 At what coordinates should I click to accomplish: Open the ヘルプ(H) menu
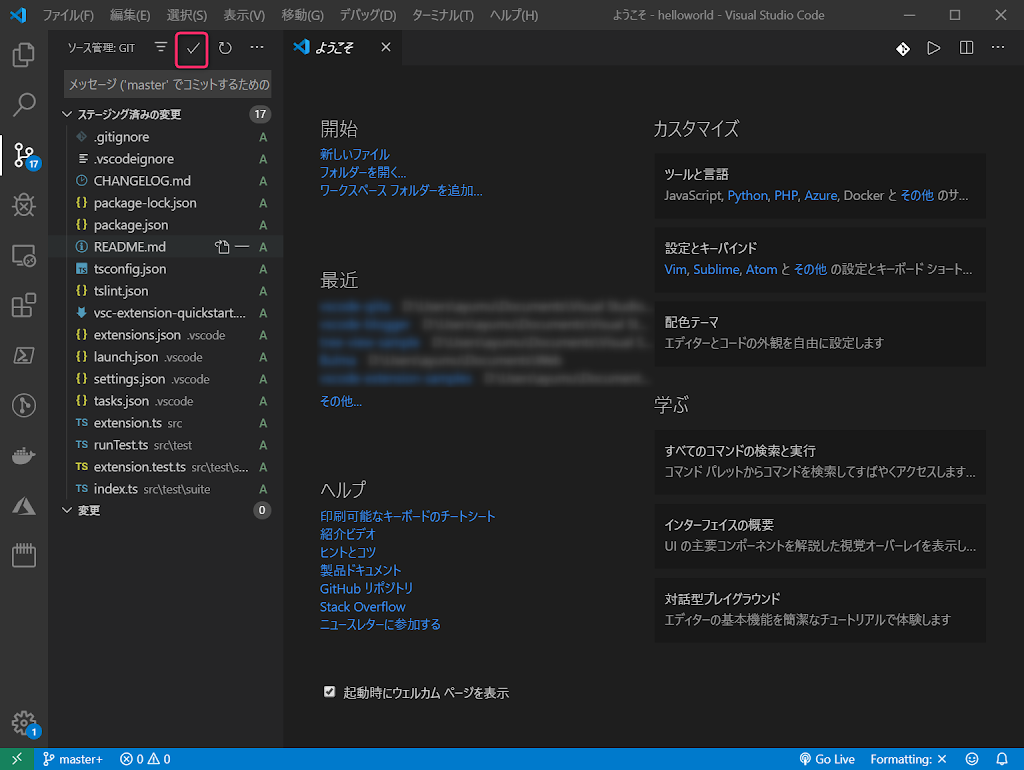[x=514, y=15]
